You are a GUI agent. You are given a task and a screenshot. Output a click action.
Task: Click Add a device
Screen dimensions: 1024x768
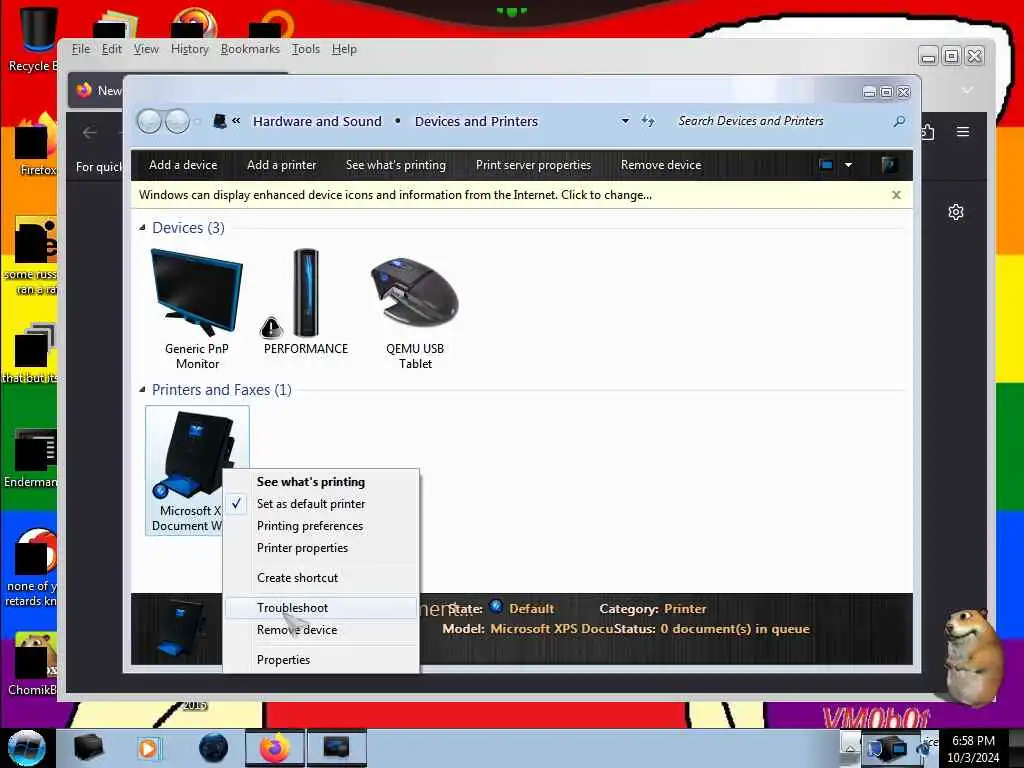click(x=183, y=165)
